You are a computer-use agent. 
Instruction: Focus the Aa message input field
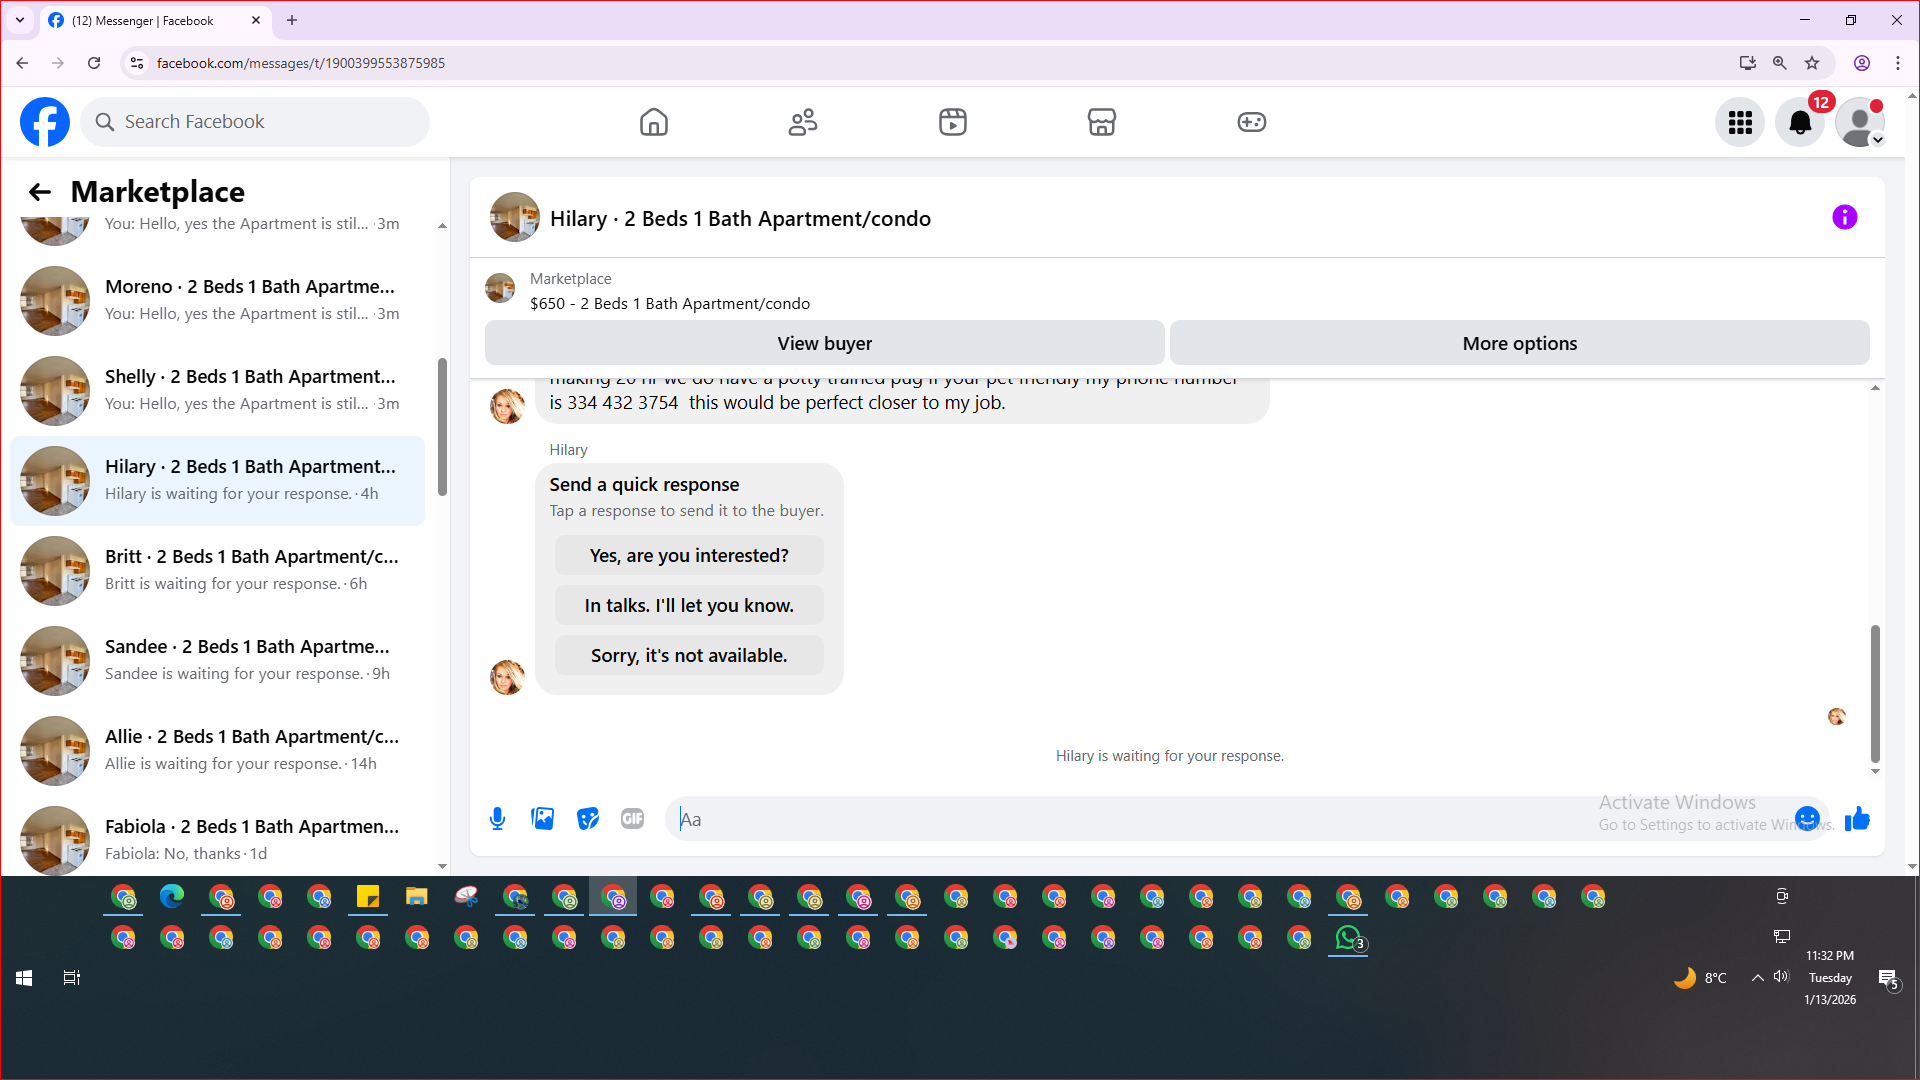pyautogui.click(x=1130, y=819)
